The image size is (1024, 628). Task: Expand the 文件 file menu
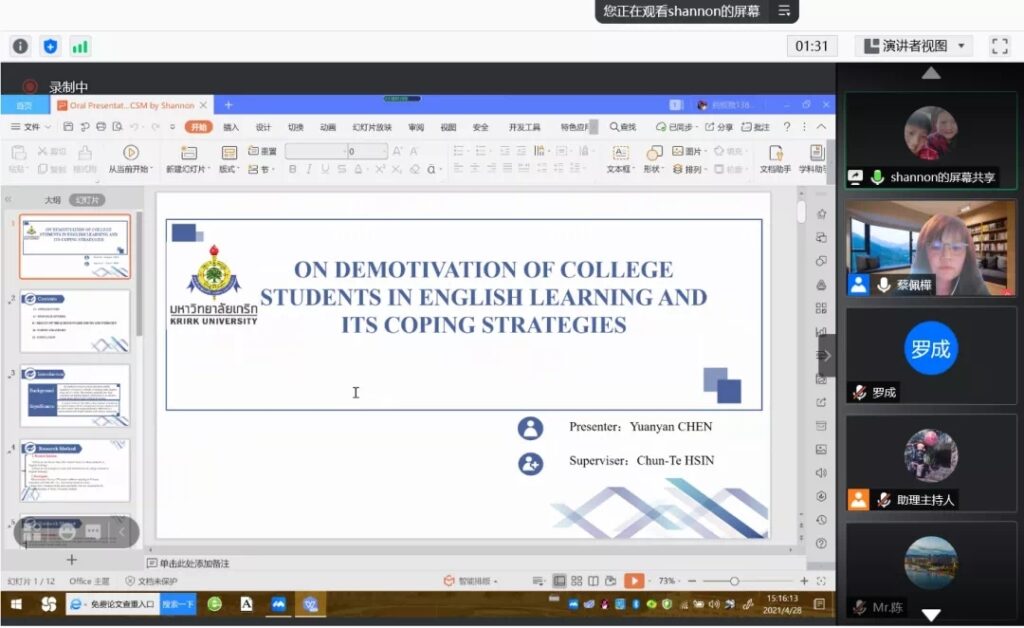click(x=31, y=127)
